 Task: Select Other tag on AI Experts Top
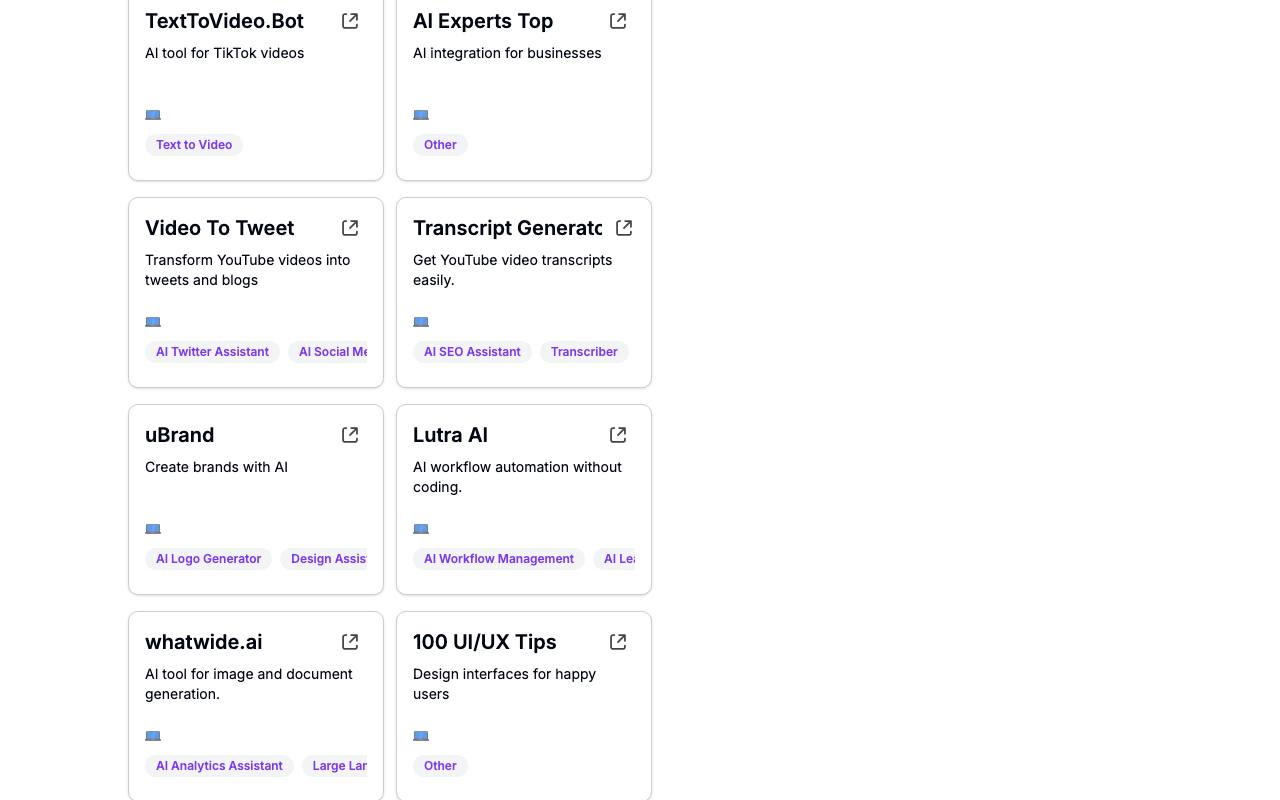[x=440, y=145]
